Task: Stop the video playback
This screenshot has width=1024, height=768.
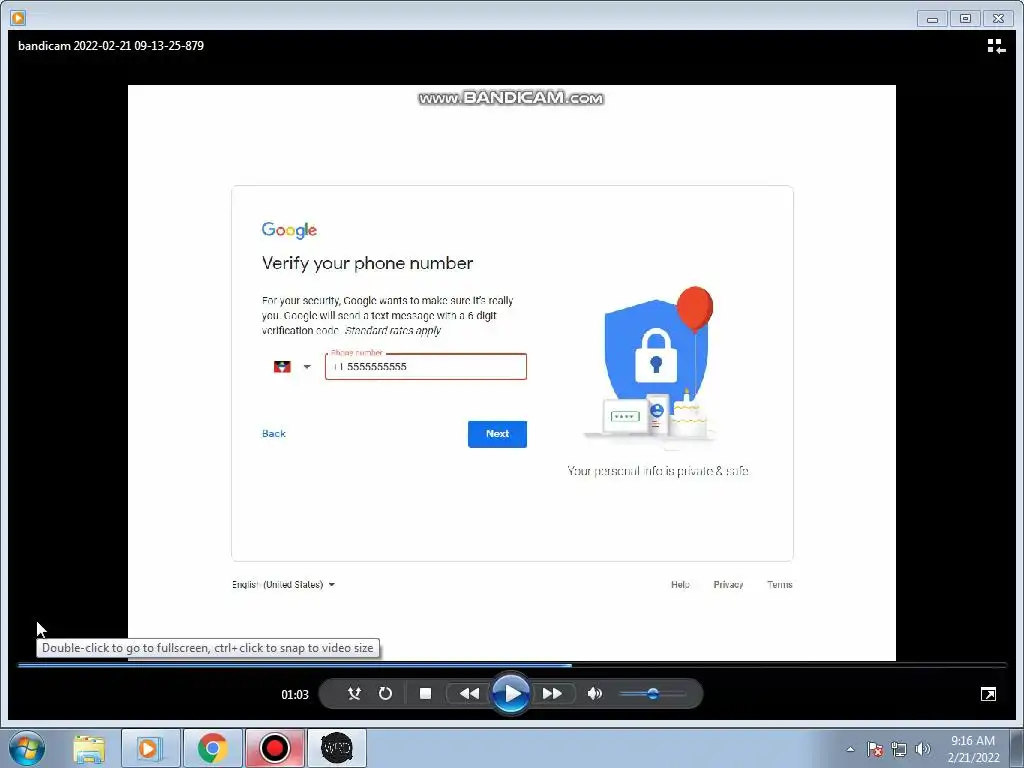Action: 425,694
